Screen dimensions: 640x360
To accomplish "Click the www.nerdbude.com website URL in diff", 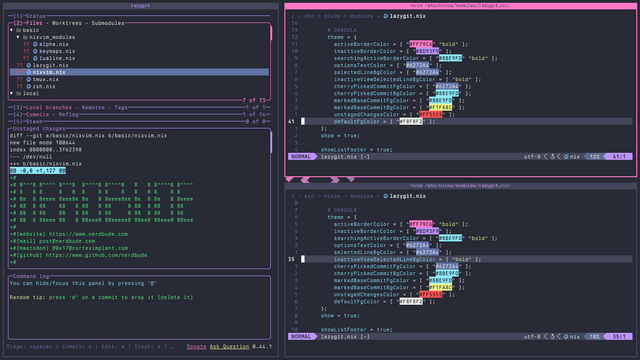I will (88, 234).
